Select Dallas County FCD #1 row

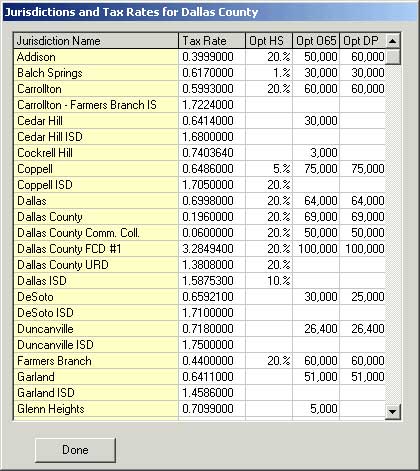click(199, 249)
